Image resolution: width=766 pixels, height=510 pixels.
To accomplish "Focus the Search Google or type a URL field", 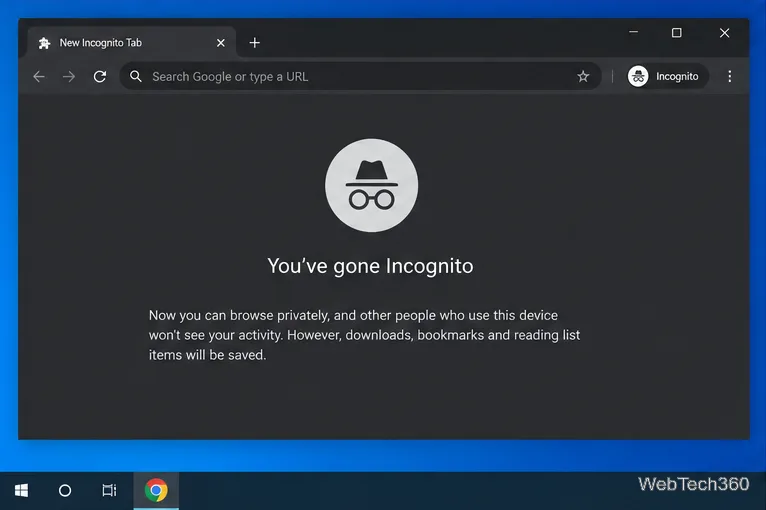I will 360,76.
